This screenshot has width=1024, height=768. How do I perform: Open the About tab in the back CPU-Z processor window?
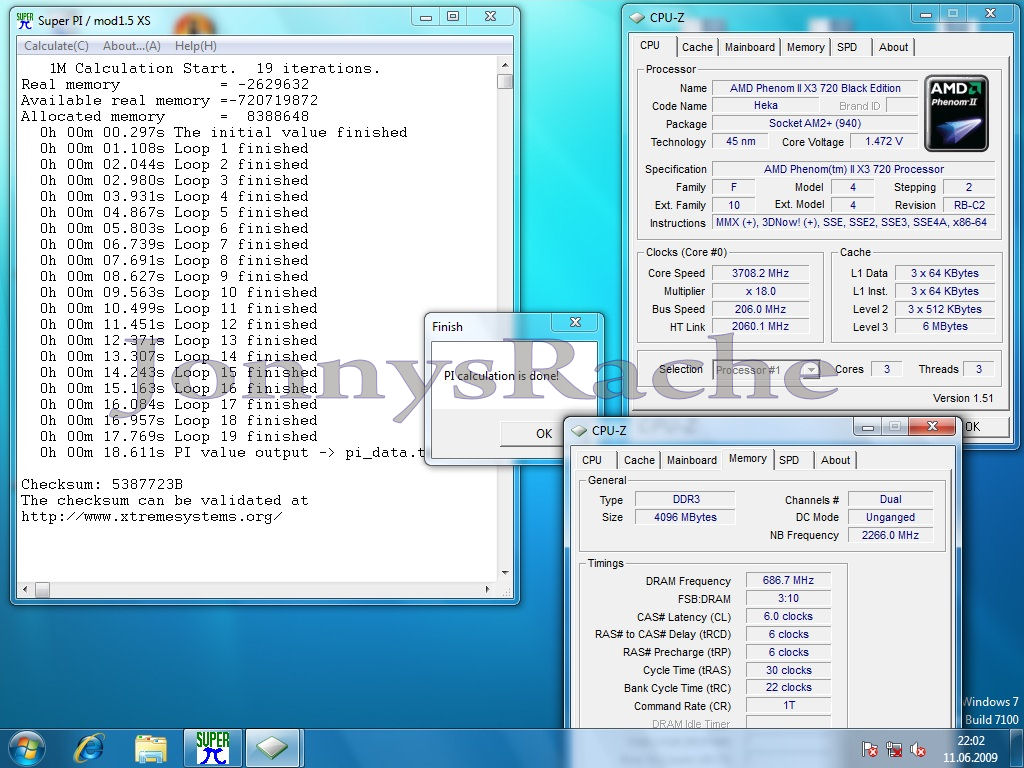click(893, 47)
